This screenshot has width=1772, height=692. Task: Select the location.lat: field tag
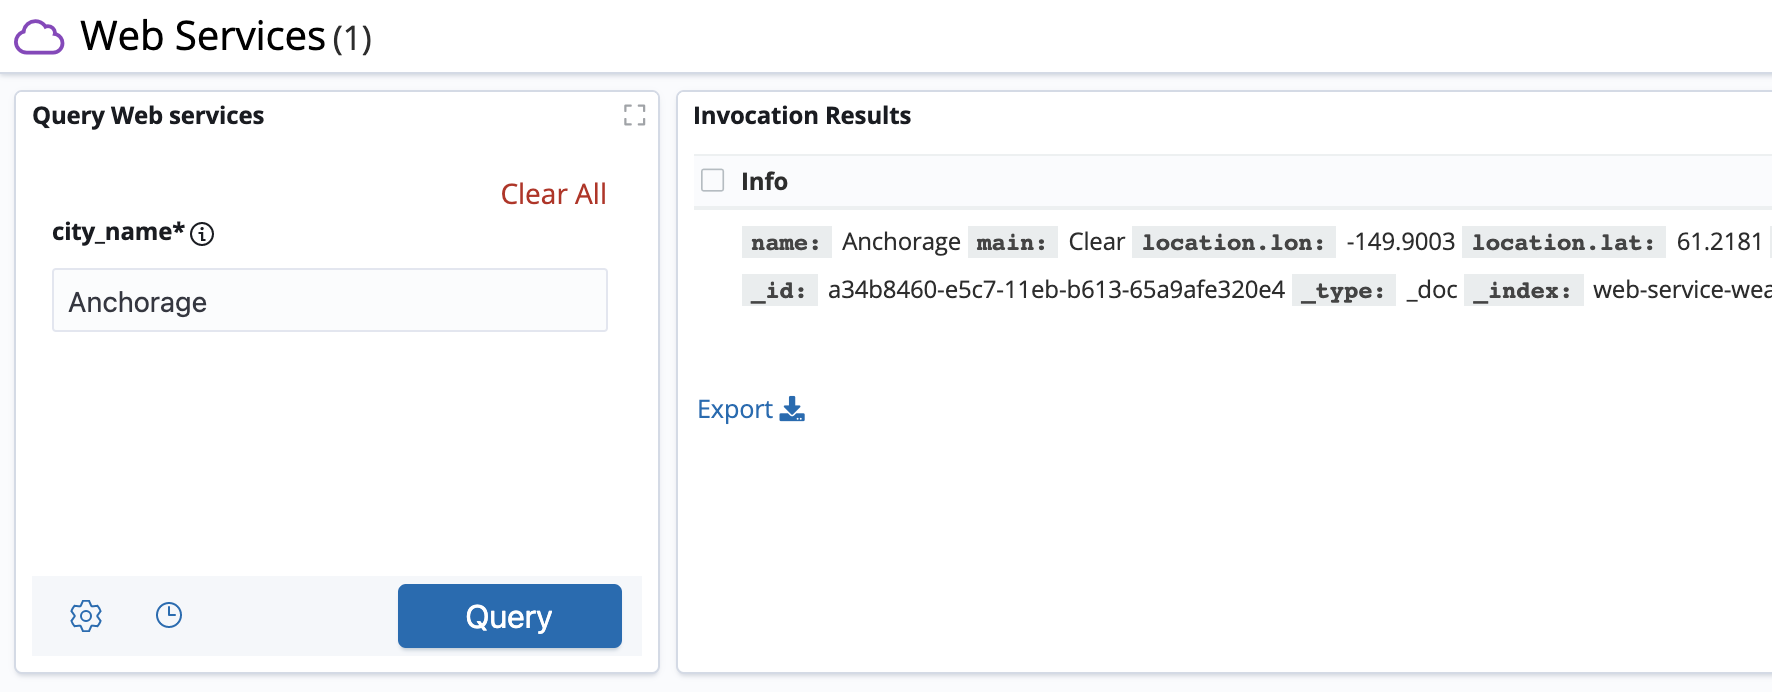(x=1563, y=242)
